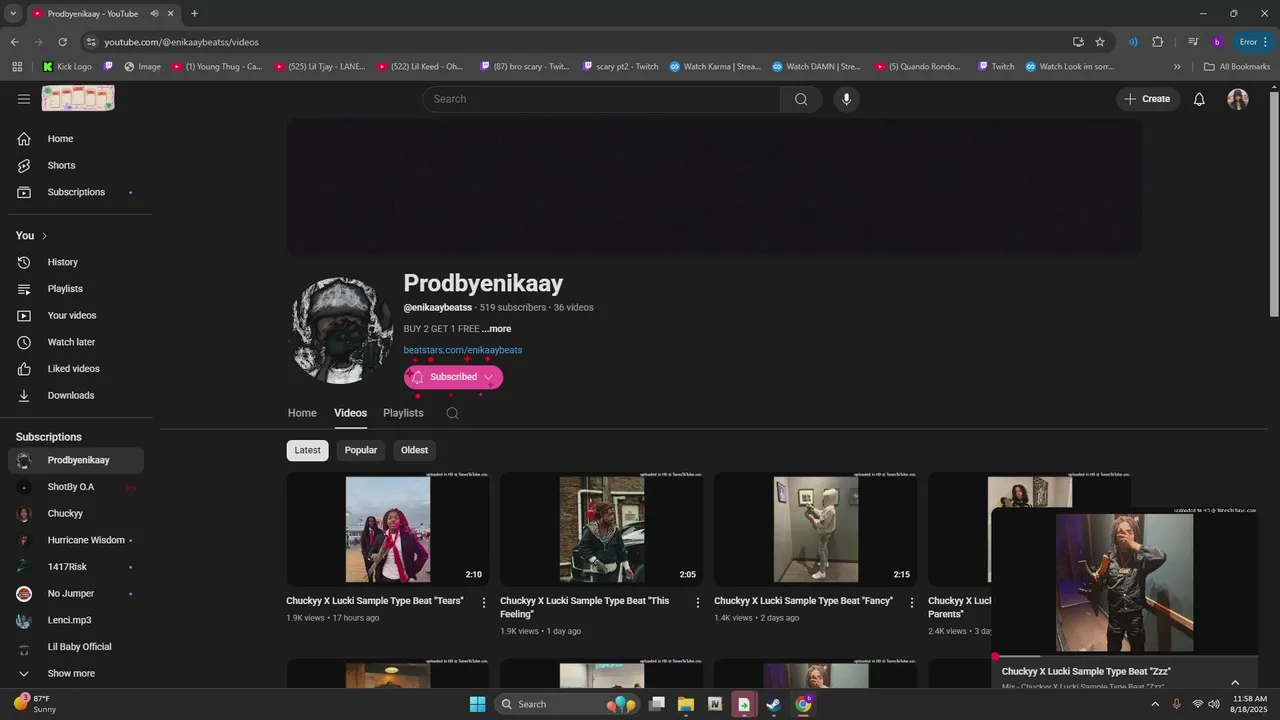Open Steam from the taskbar
The image size is (1280, 720).
[x=773, y=704]
